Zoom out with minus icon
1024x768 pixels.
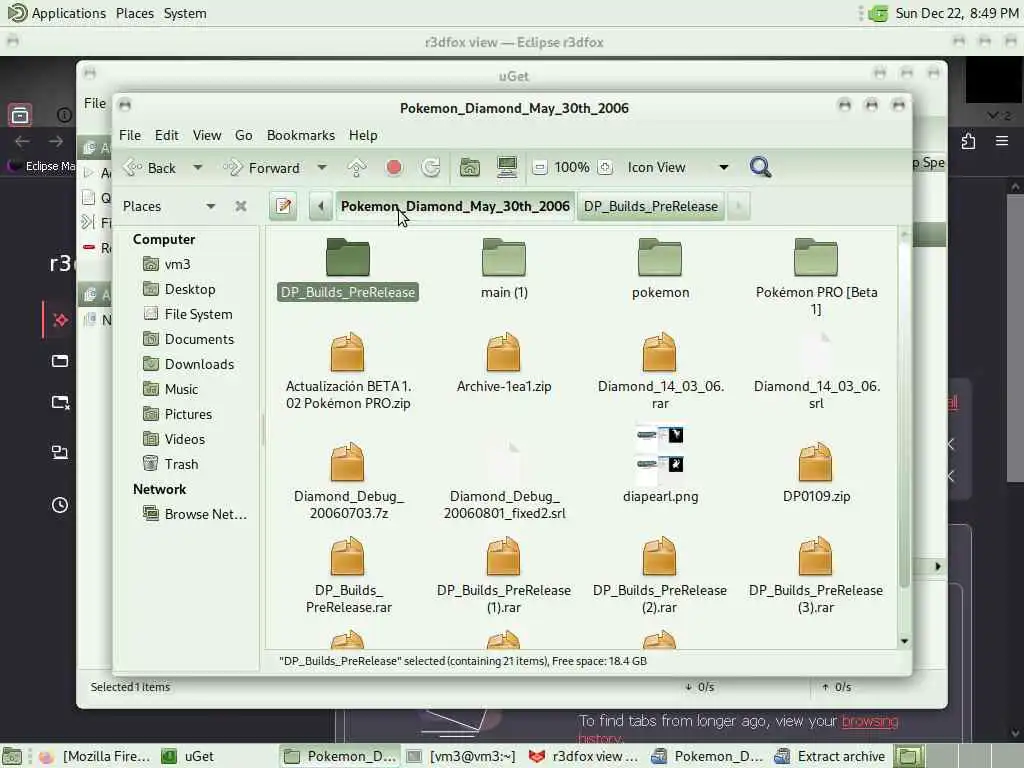click(x=539, y=168)
